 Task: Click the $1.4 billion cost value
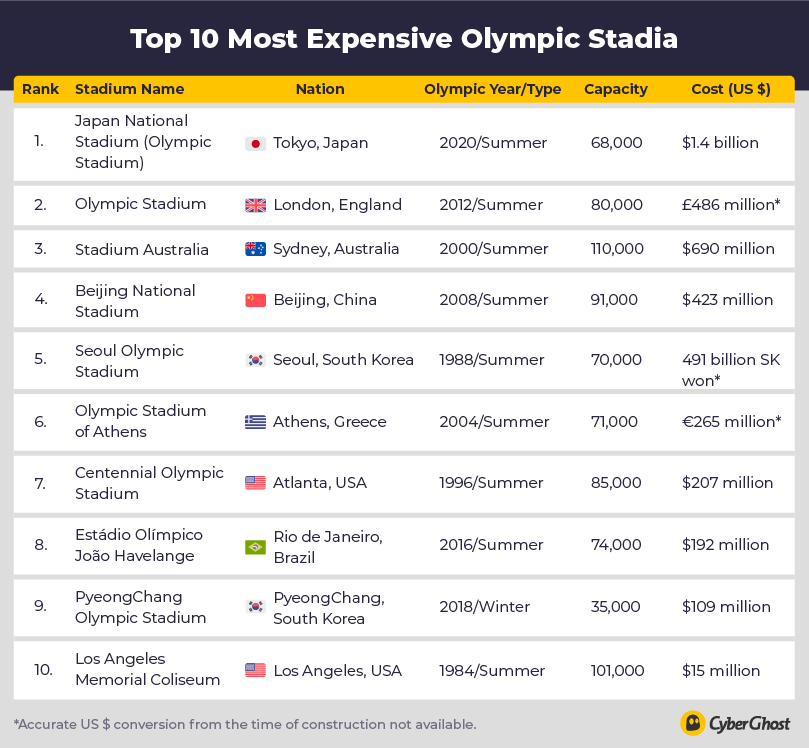720,143
